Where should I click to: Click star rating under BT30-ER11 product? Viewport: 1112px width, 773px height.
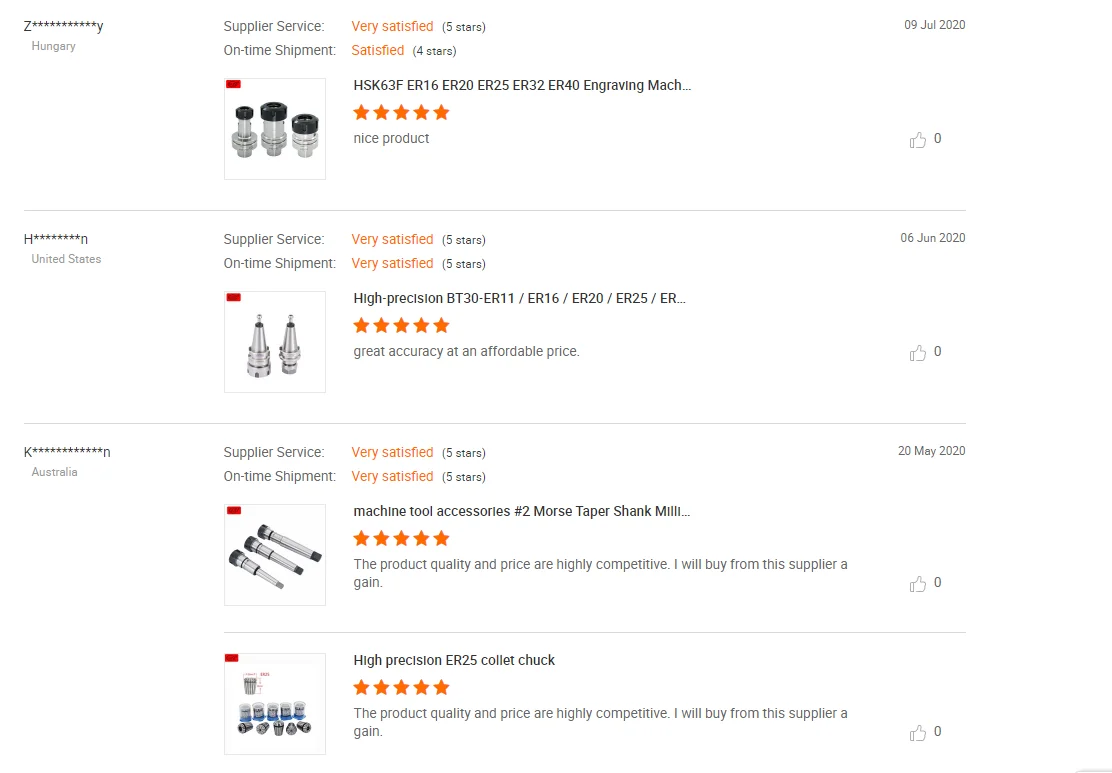[x=401, y=326]
